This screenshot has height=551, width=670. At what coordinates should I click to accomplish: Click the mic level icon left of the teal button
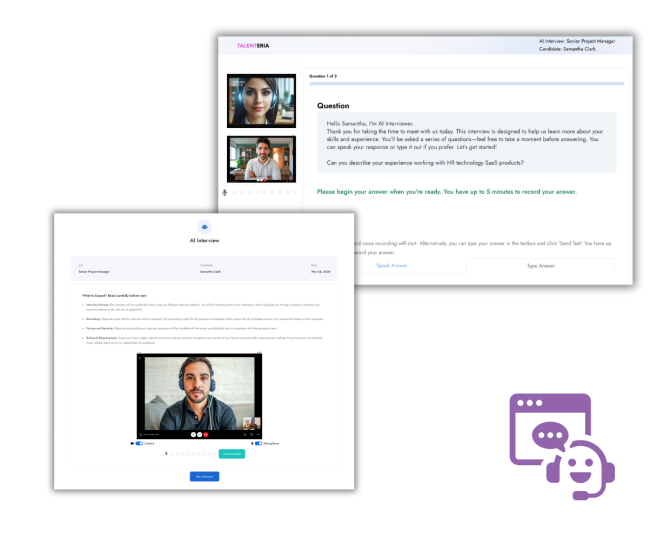coord(166,454)
